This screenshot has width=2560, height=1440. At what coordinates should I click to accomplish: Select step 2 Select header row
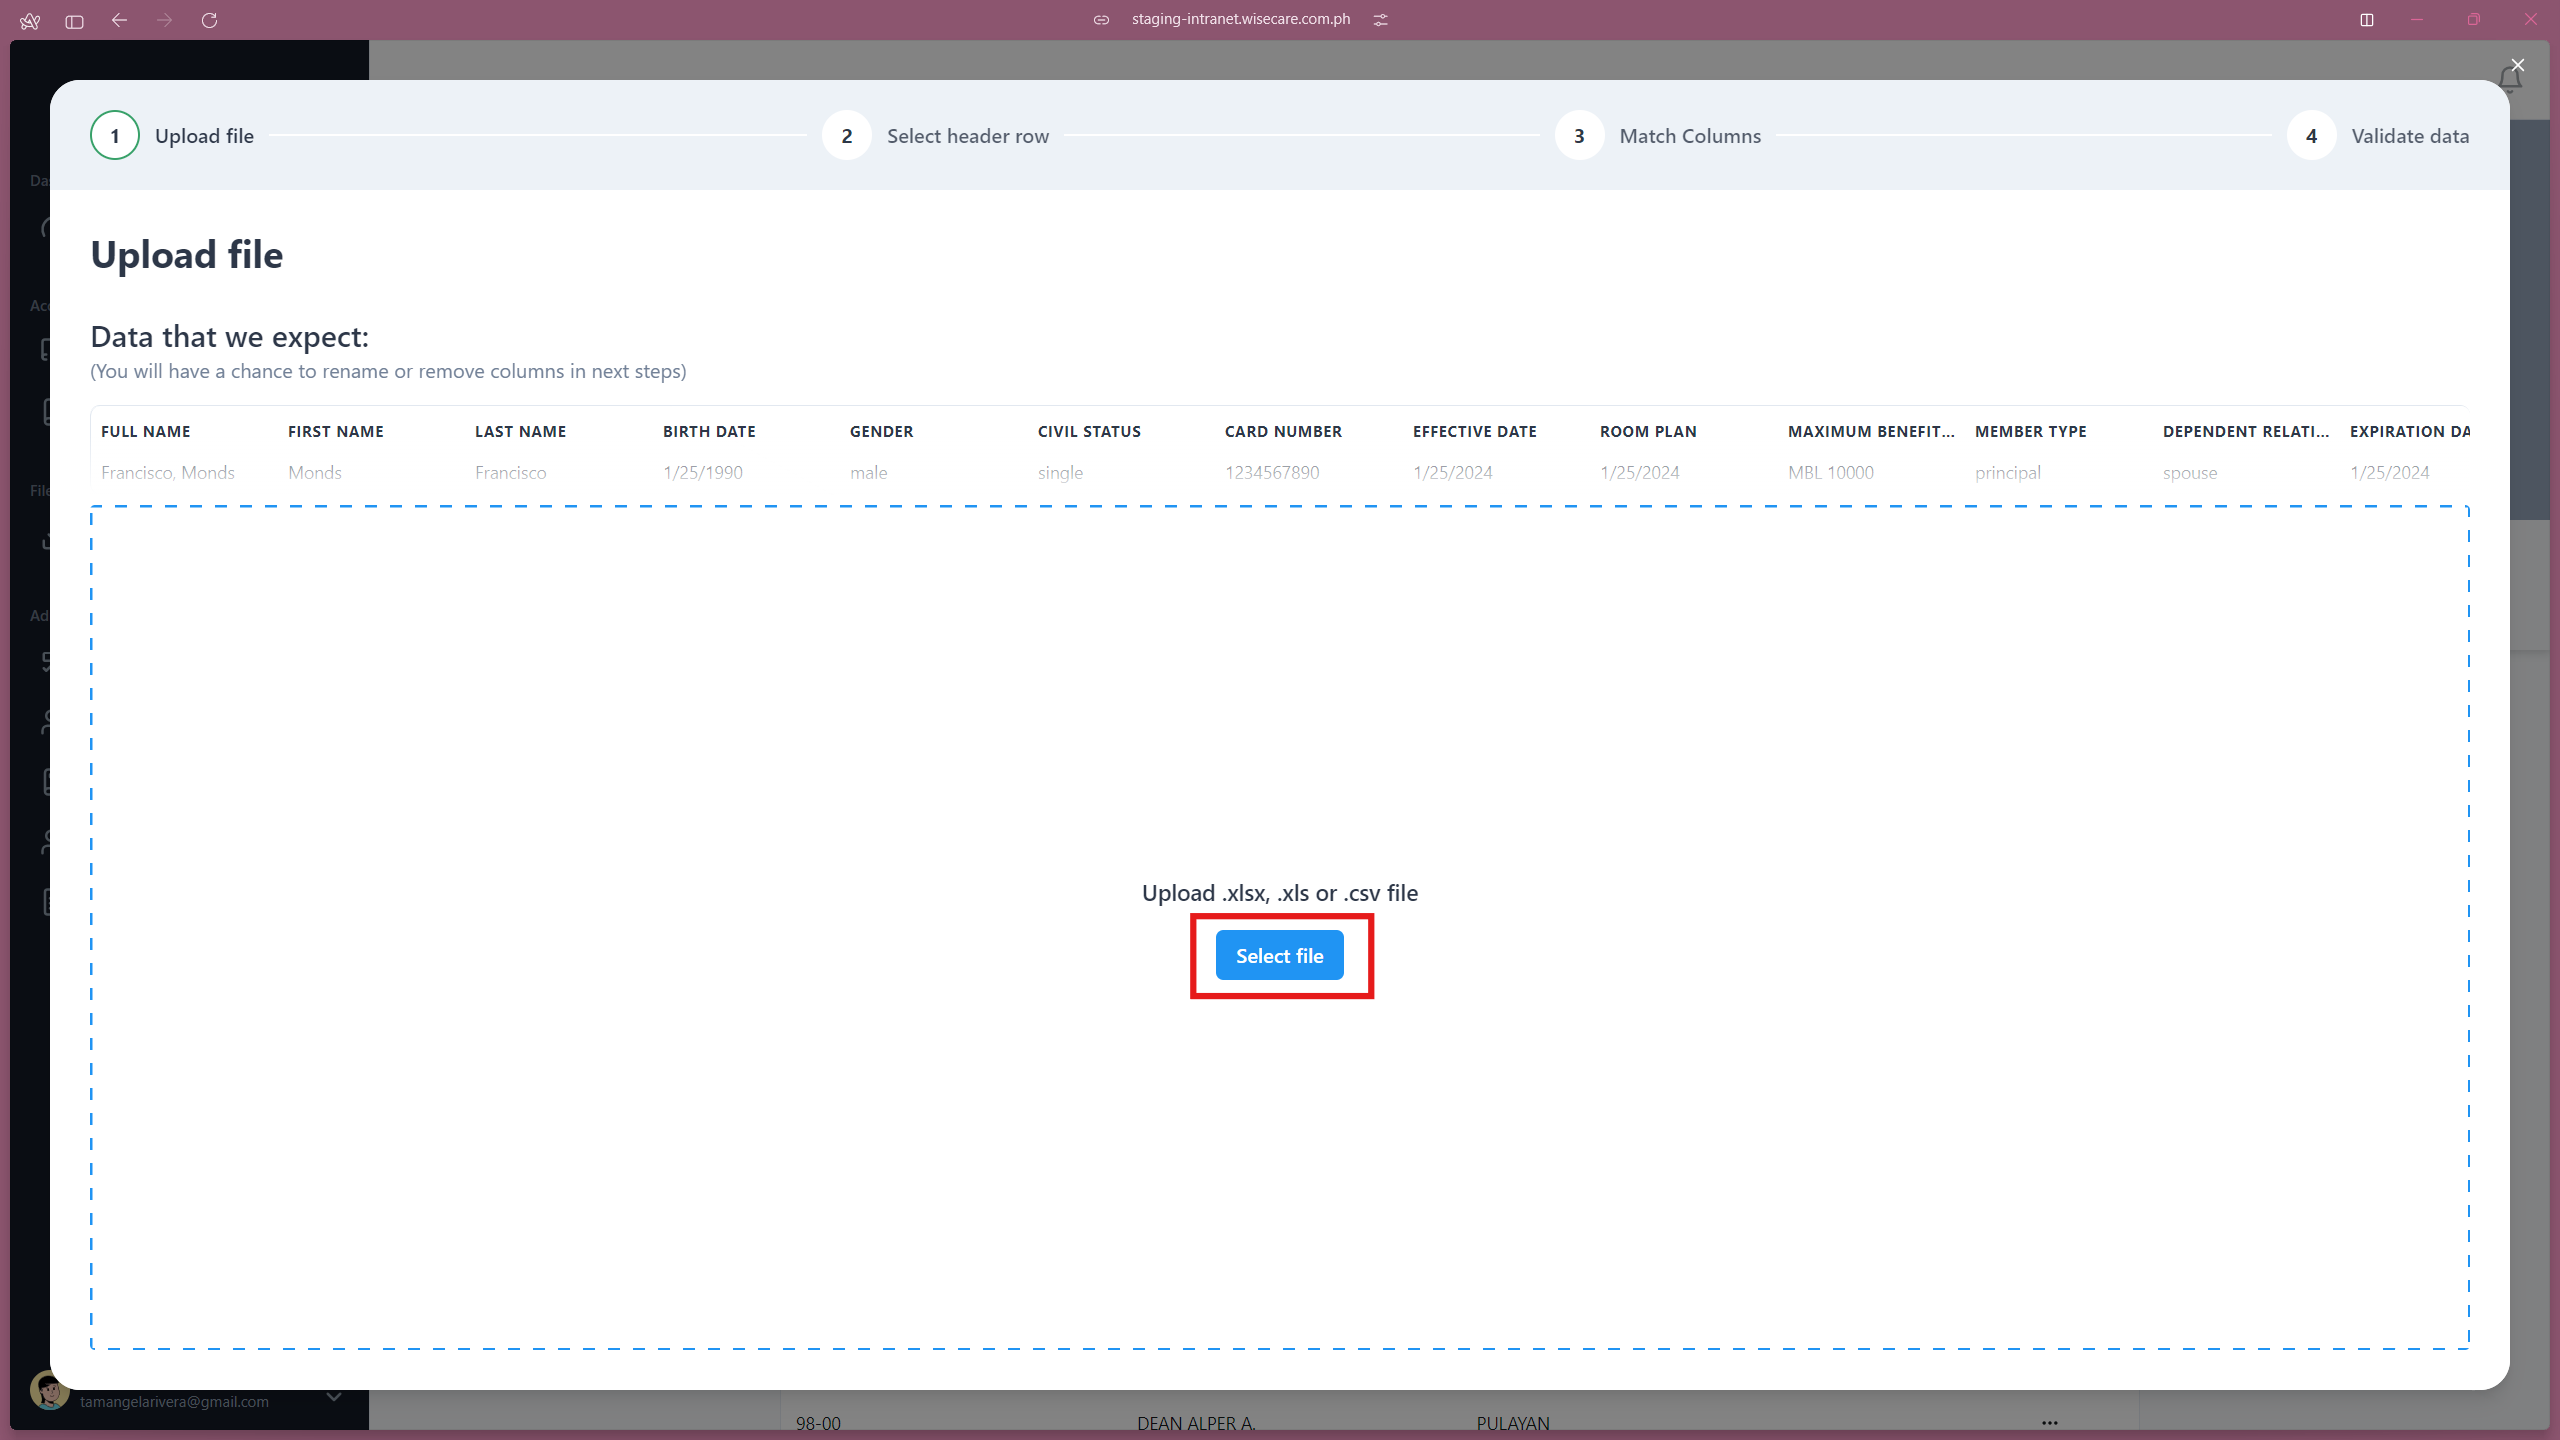(847, 136)
